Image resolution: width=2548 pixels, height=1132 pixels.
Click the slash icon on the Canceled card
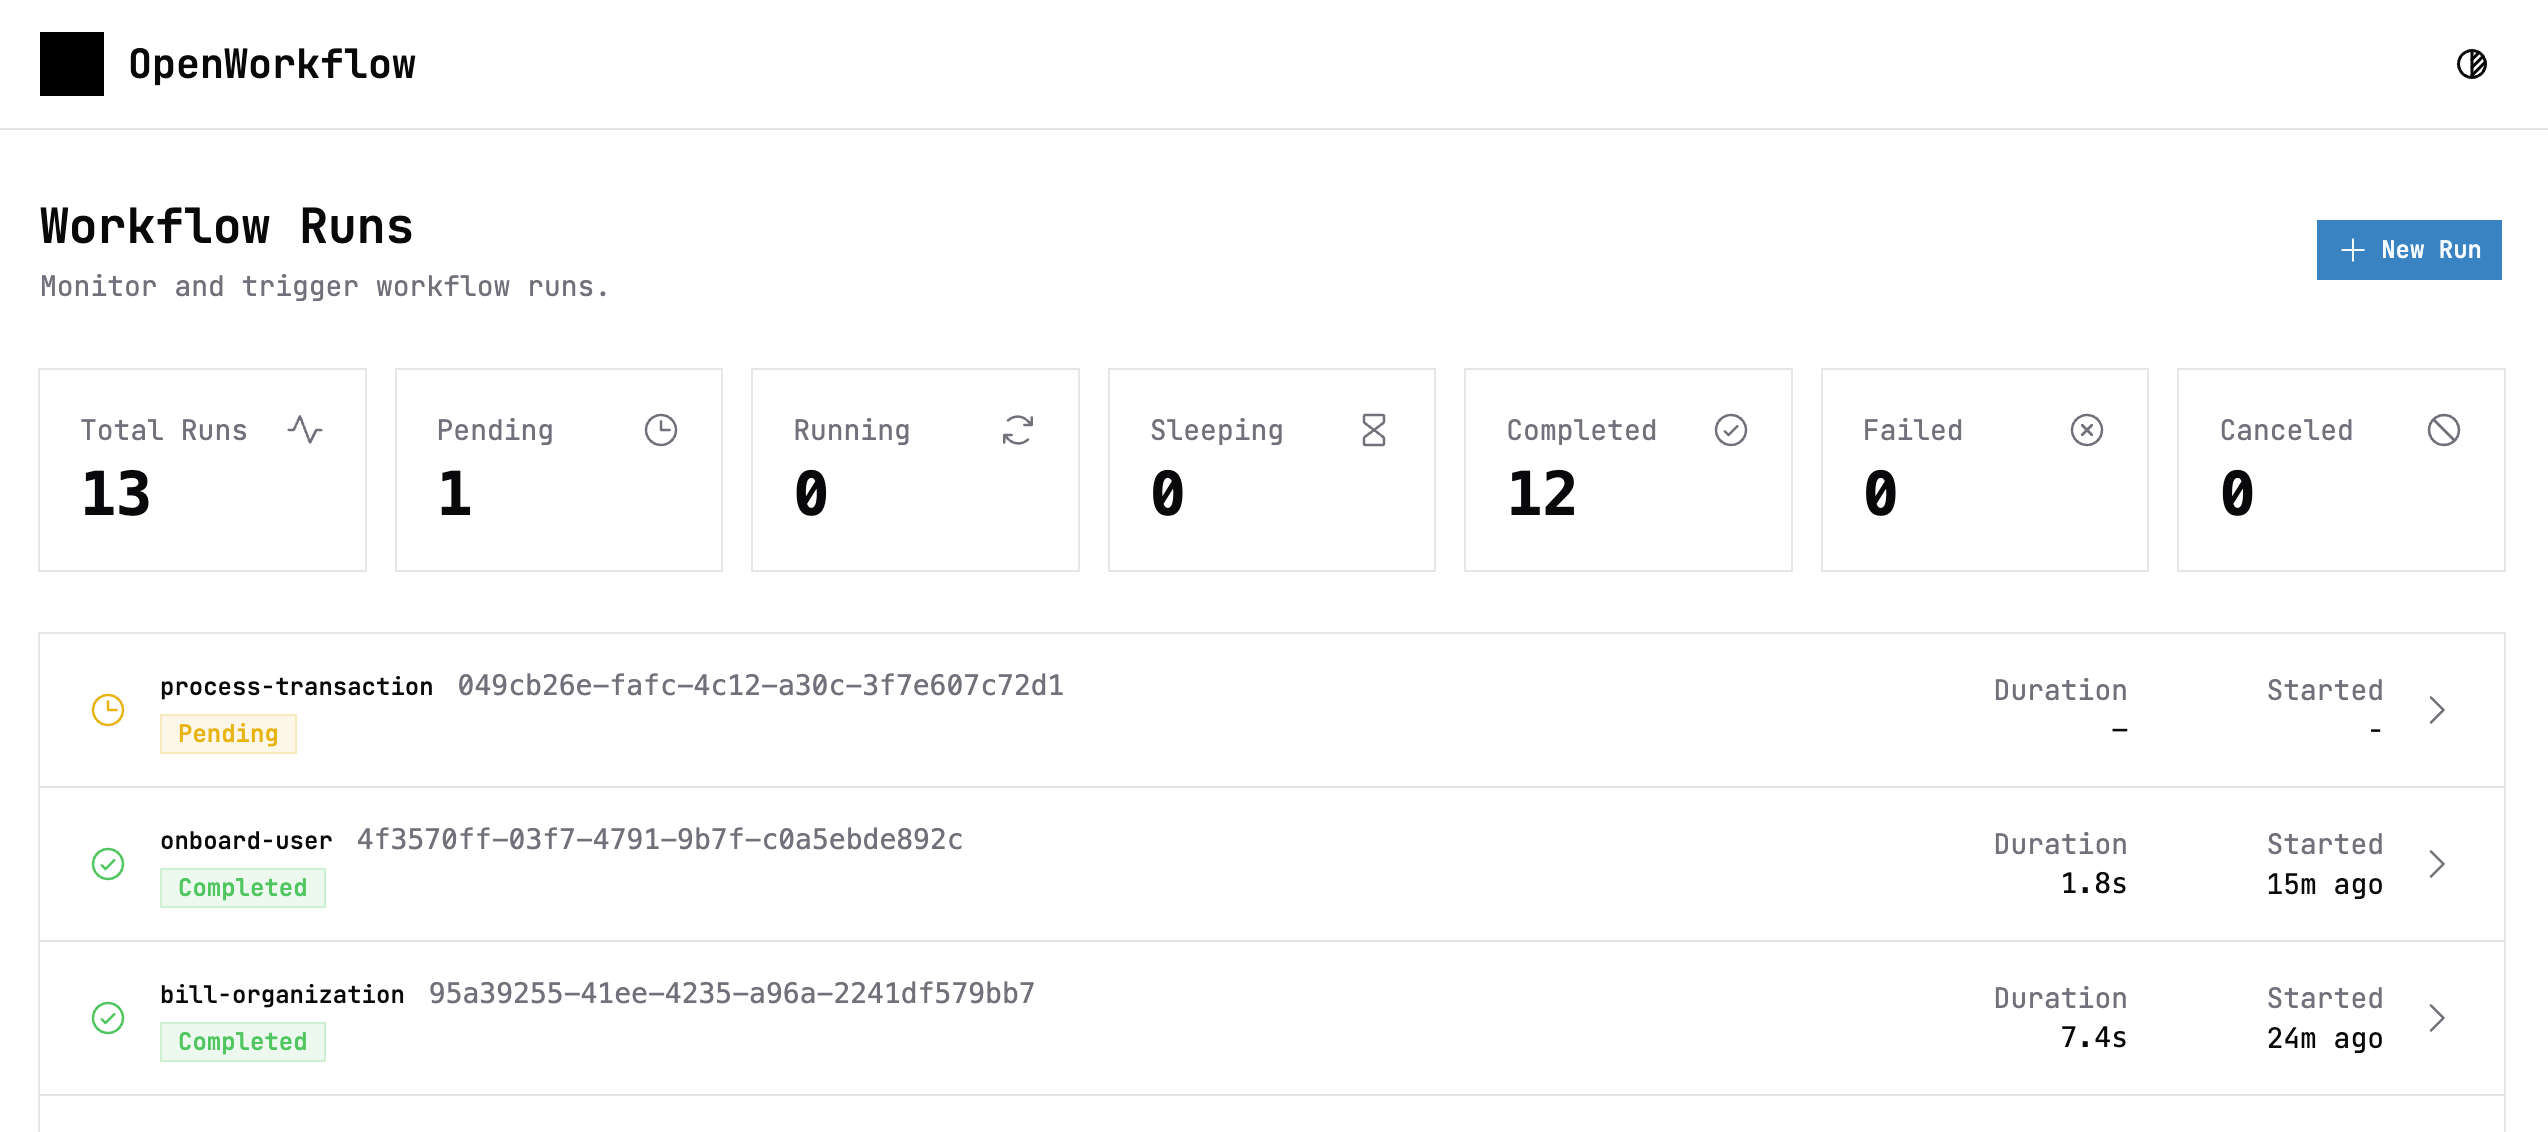coord(2445,430)
